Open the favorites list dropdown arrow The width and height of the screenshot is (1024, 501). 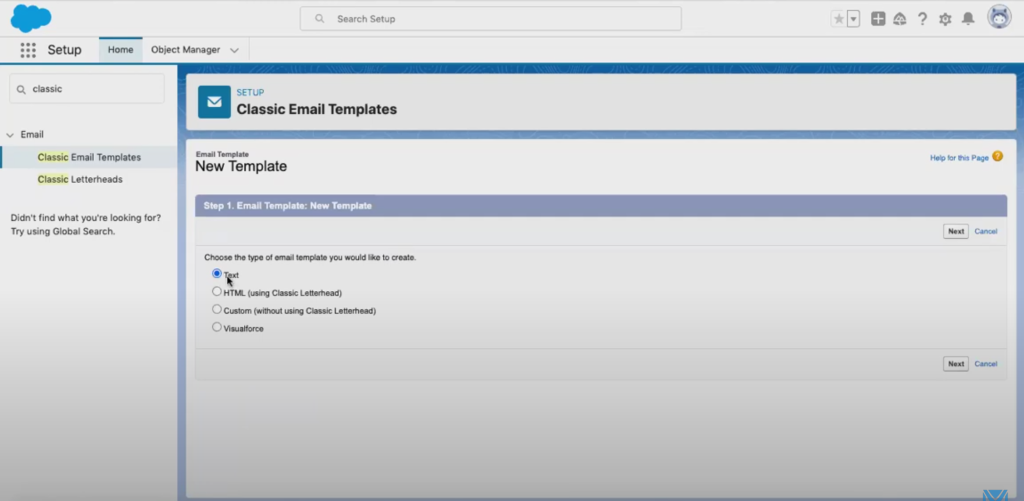854,19
